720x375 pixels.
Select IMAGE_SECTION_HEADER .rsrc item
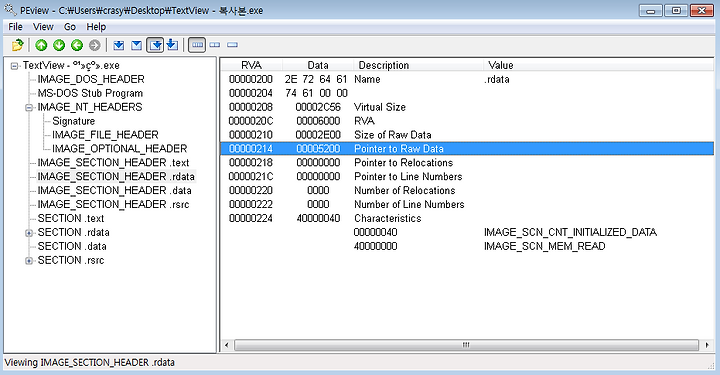(x=113, y=204)
